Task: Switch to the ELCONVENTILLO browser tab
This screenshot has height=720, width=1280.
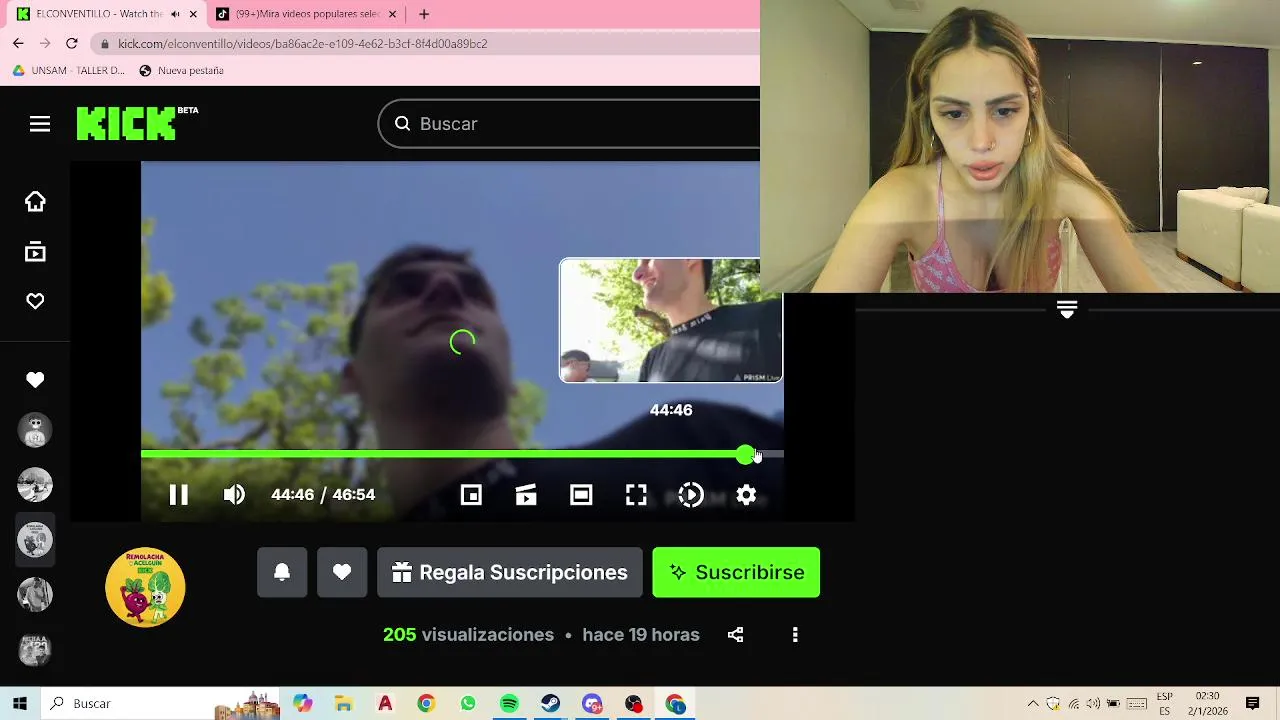Action: [x=98, y=14]
